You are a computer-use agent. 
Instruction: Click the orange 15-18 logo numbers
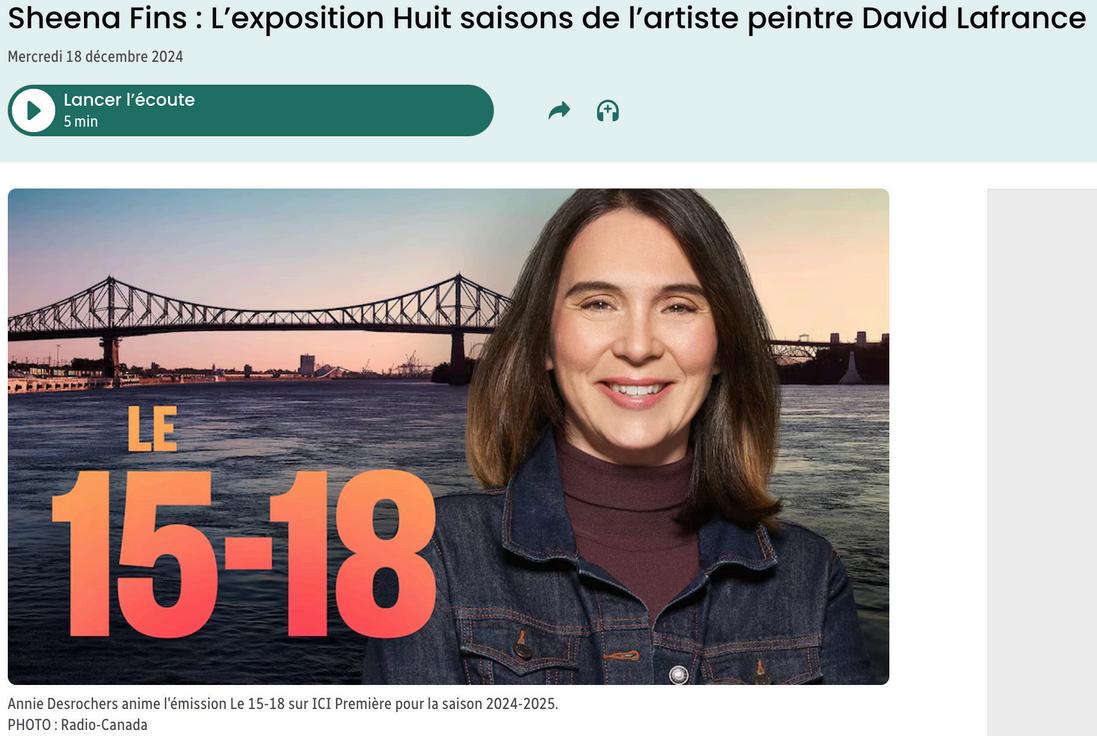click(x=244, y=553)
